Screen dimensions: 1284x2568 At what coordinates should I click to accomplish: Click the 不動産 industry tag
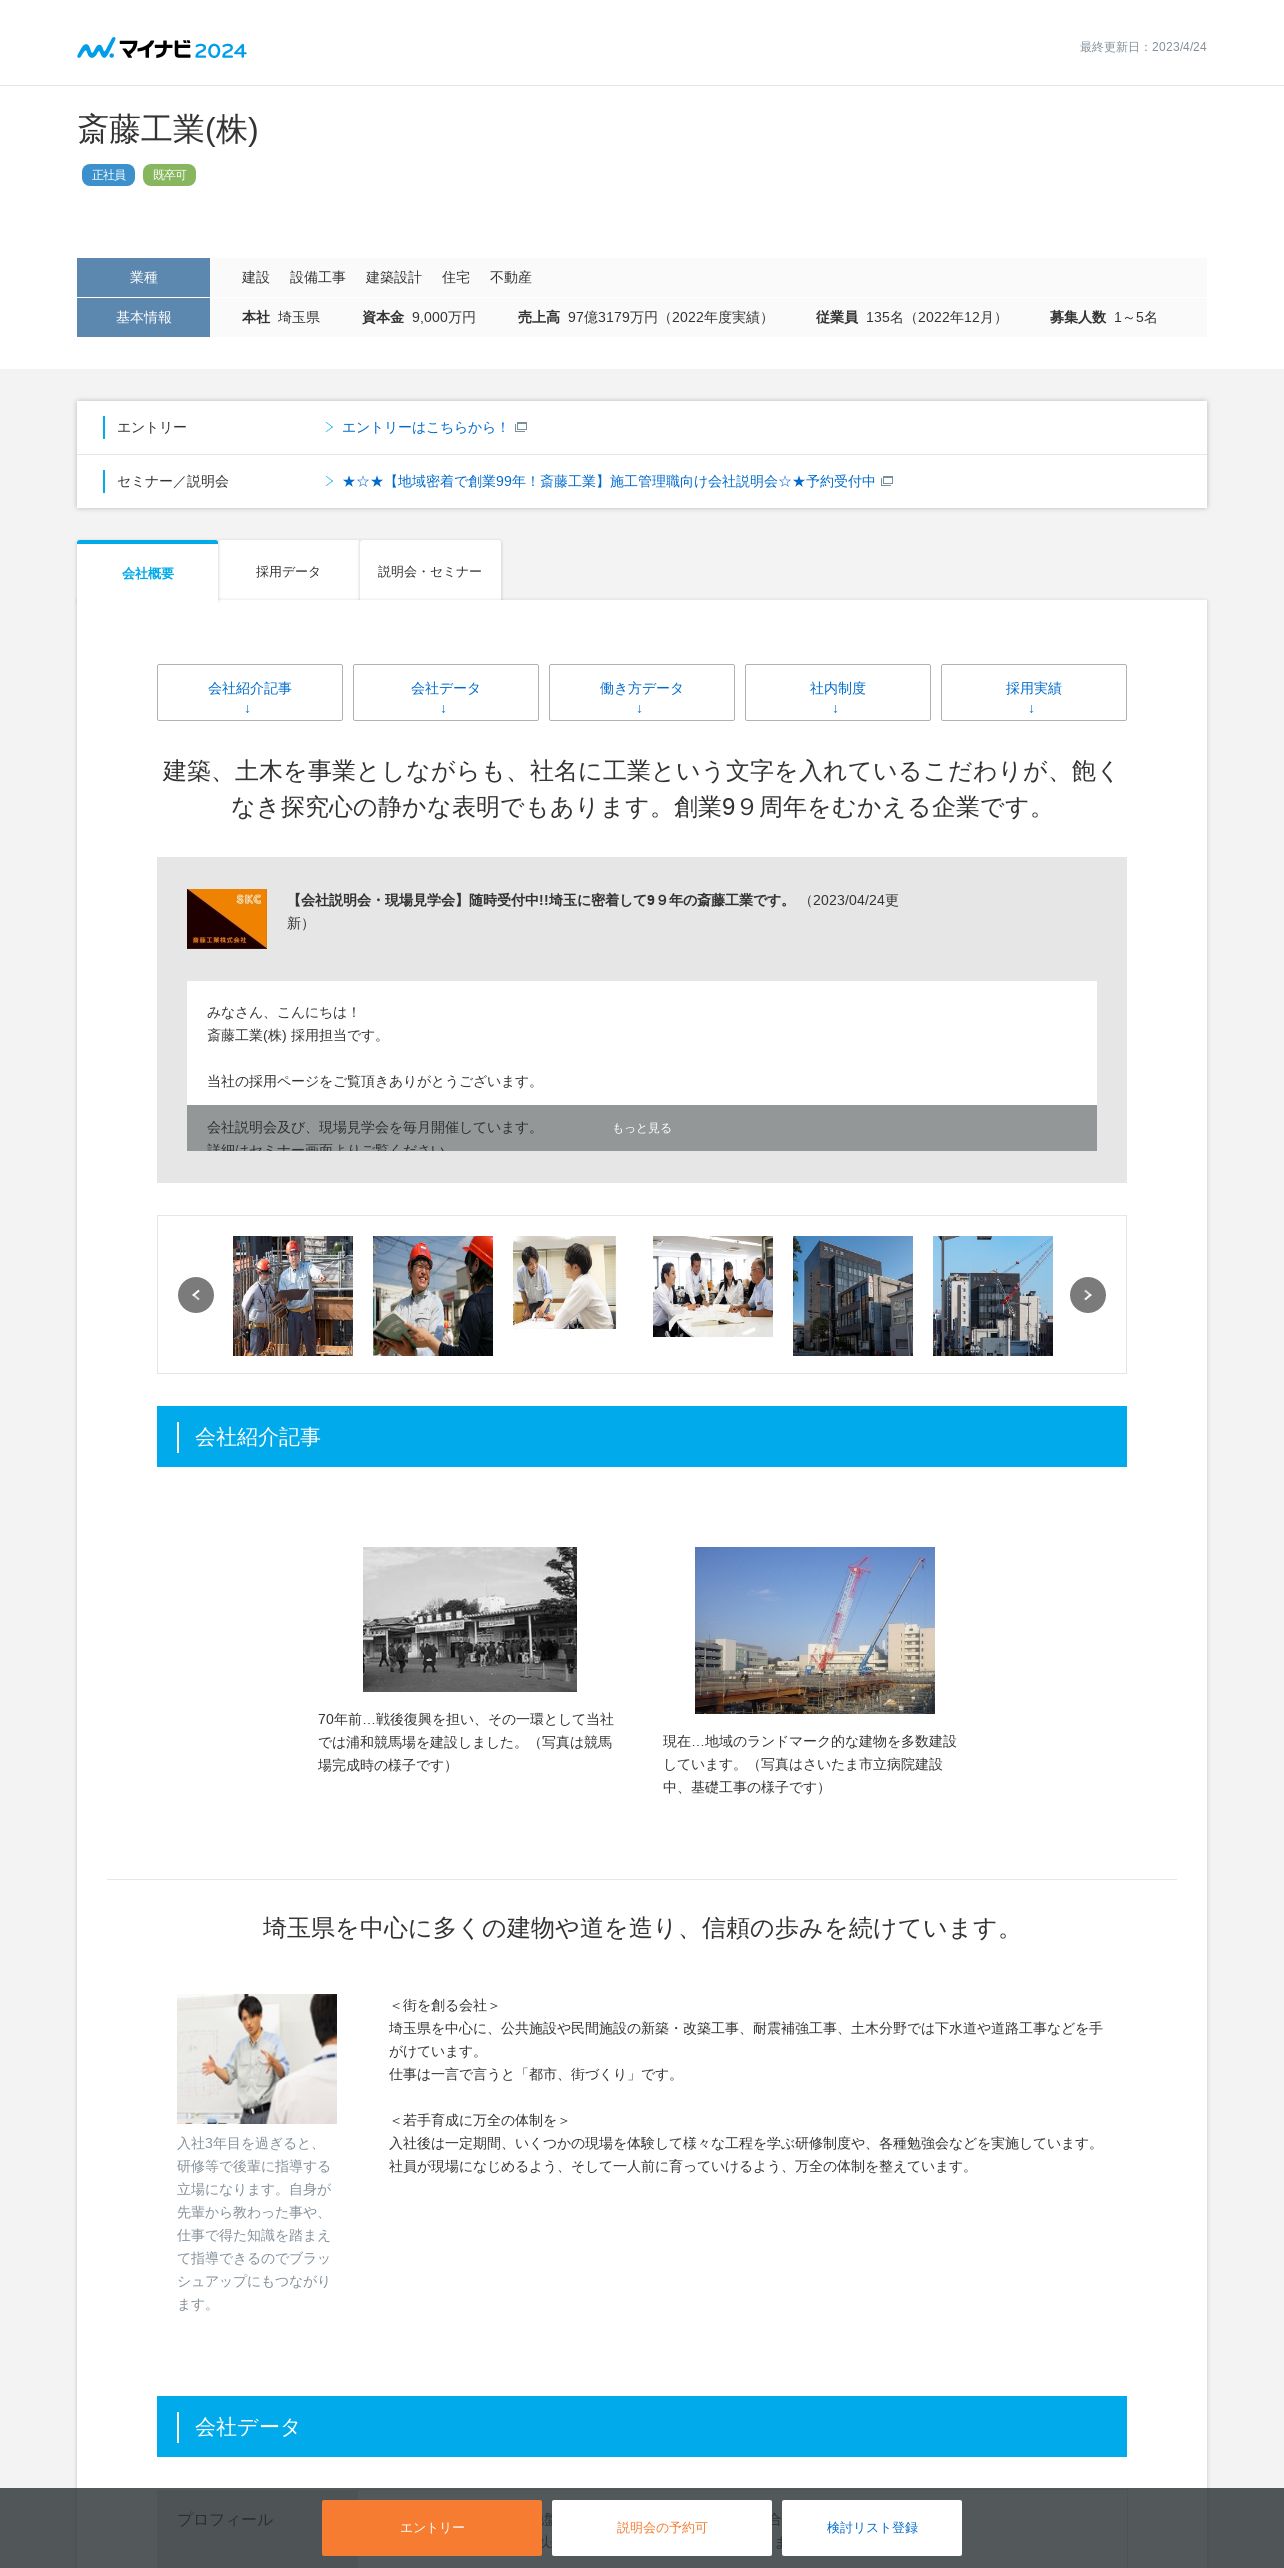click(x=511, y=277)
